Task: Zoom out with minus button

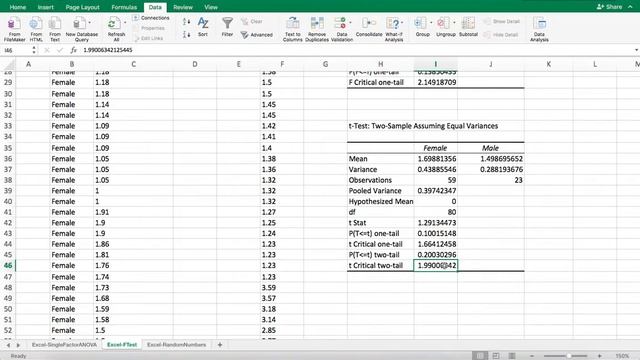Action: (x=531, y=356)
